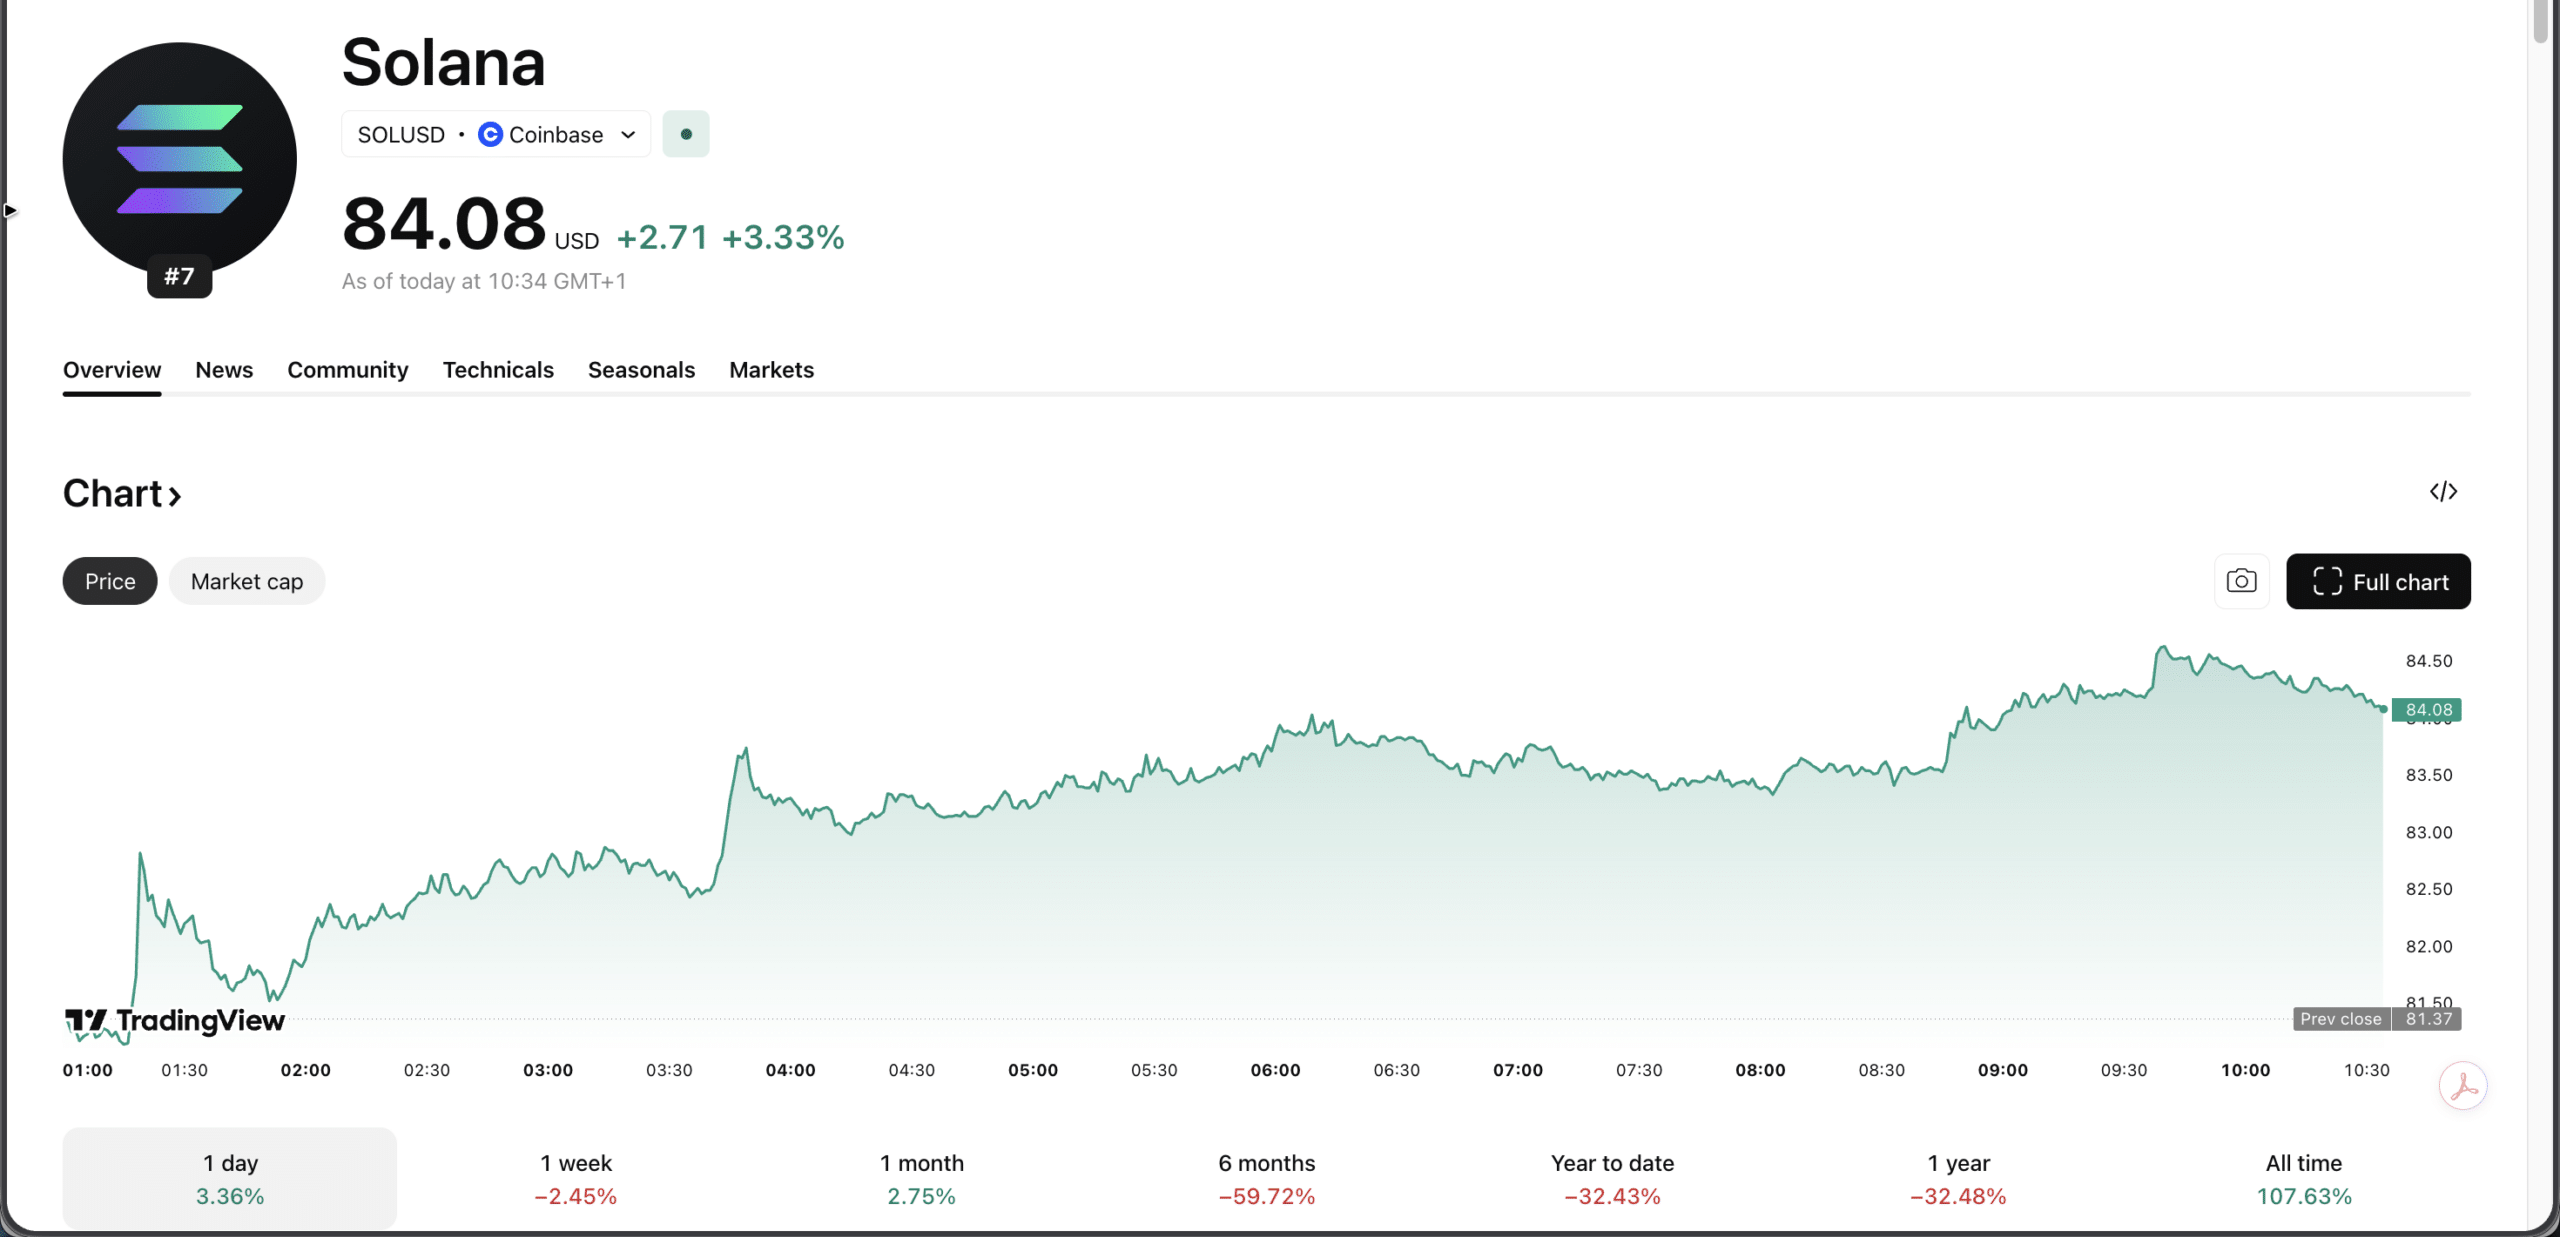Click the 83.00 price axis label

pyautogui.click(x=2429, y=832)
